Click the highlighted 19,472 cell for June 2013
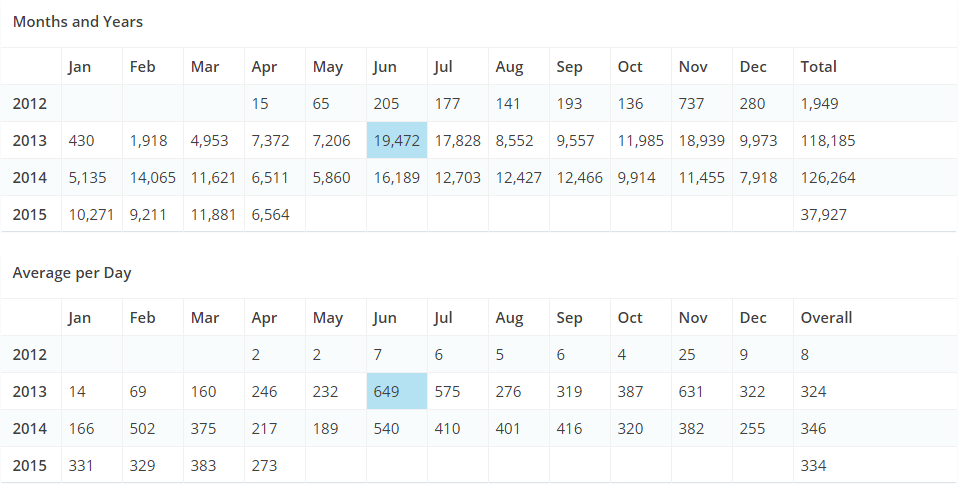The height and width of the screenshot is (484, 958). (397, 141)
